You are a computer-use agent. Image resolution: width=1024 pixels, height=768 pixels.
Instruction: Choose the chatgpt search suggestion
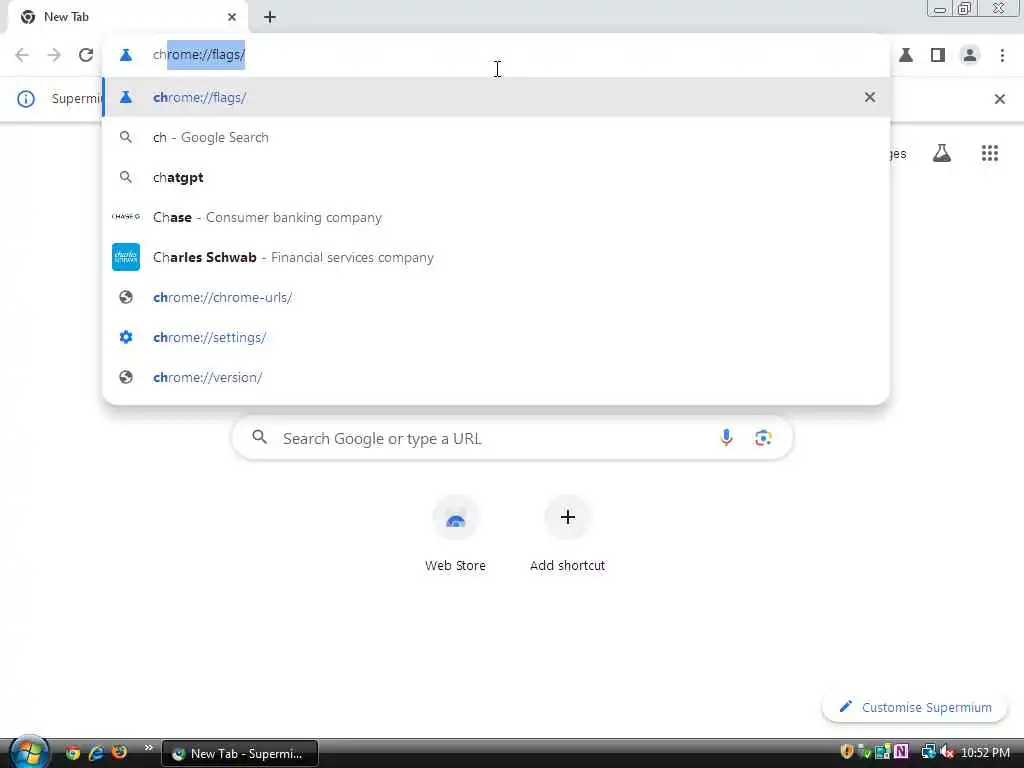click(x=496, y=177)
